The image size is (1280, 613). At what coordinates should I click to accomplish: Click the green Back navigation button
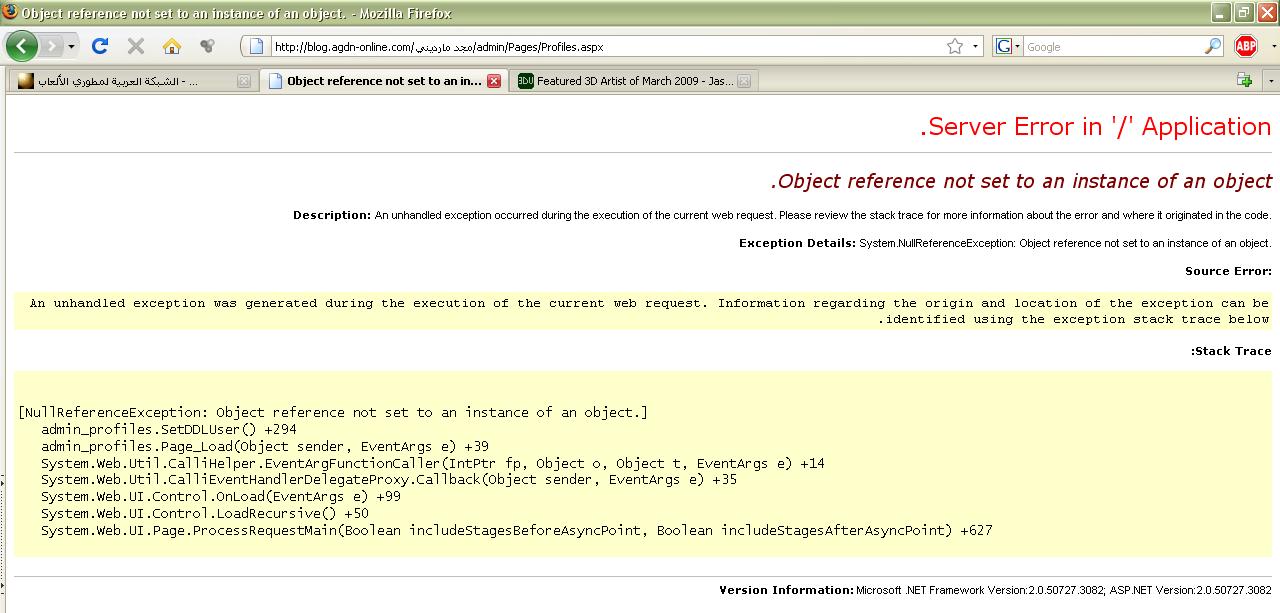[x=21, y=46]
